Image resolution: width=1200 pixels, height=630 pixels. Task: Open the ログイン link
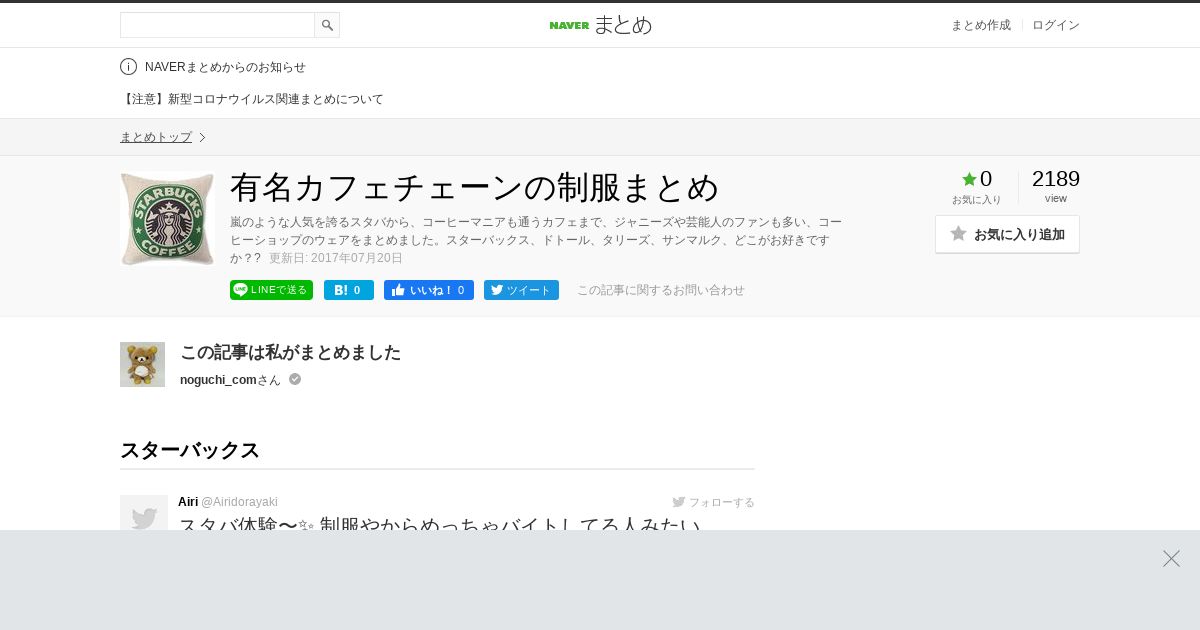(x=1056, y=25)
